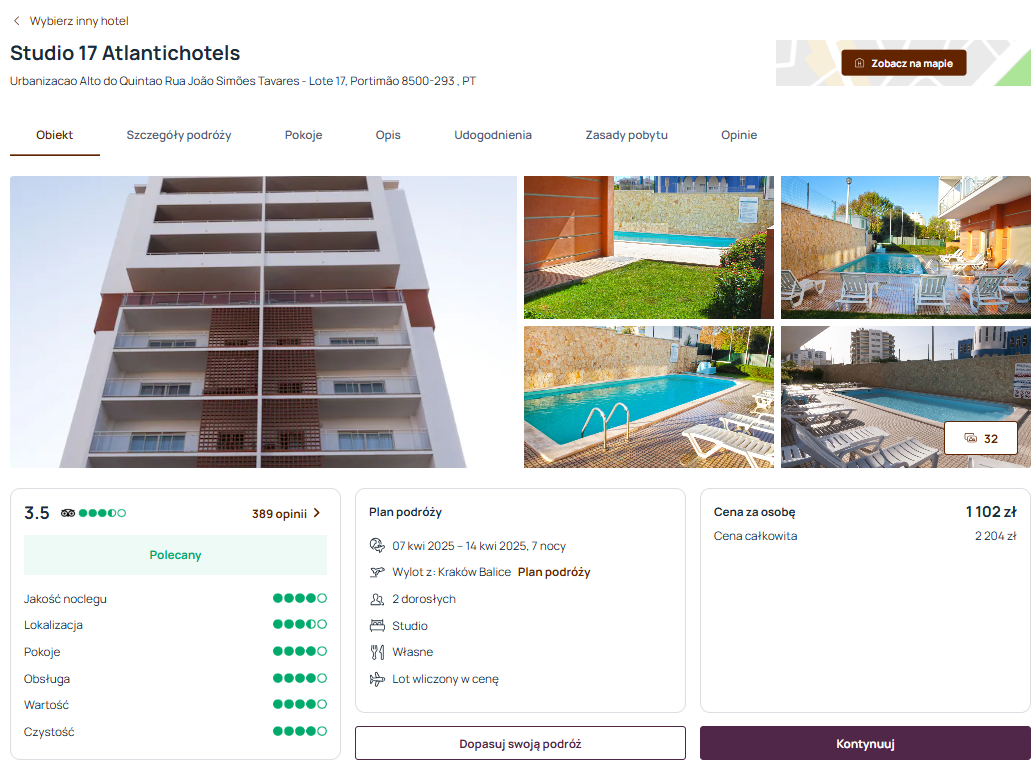Viewport: 1033px width, 762px height.
Task: Click the Obsługa rating dots
Action: pos(300,678)
